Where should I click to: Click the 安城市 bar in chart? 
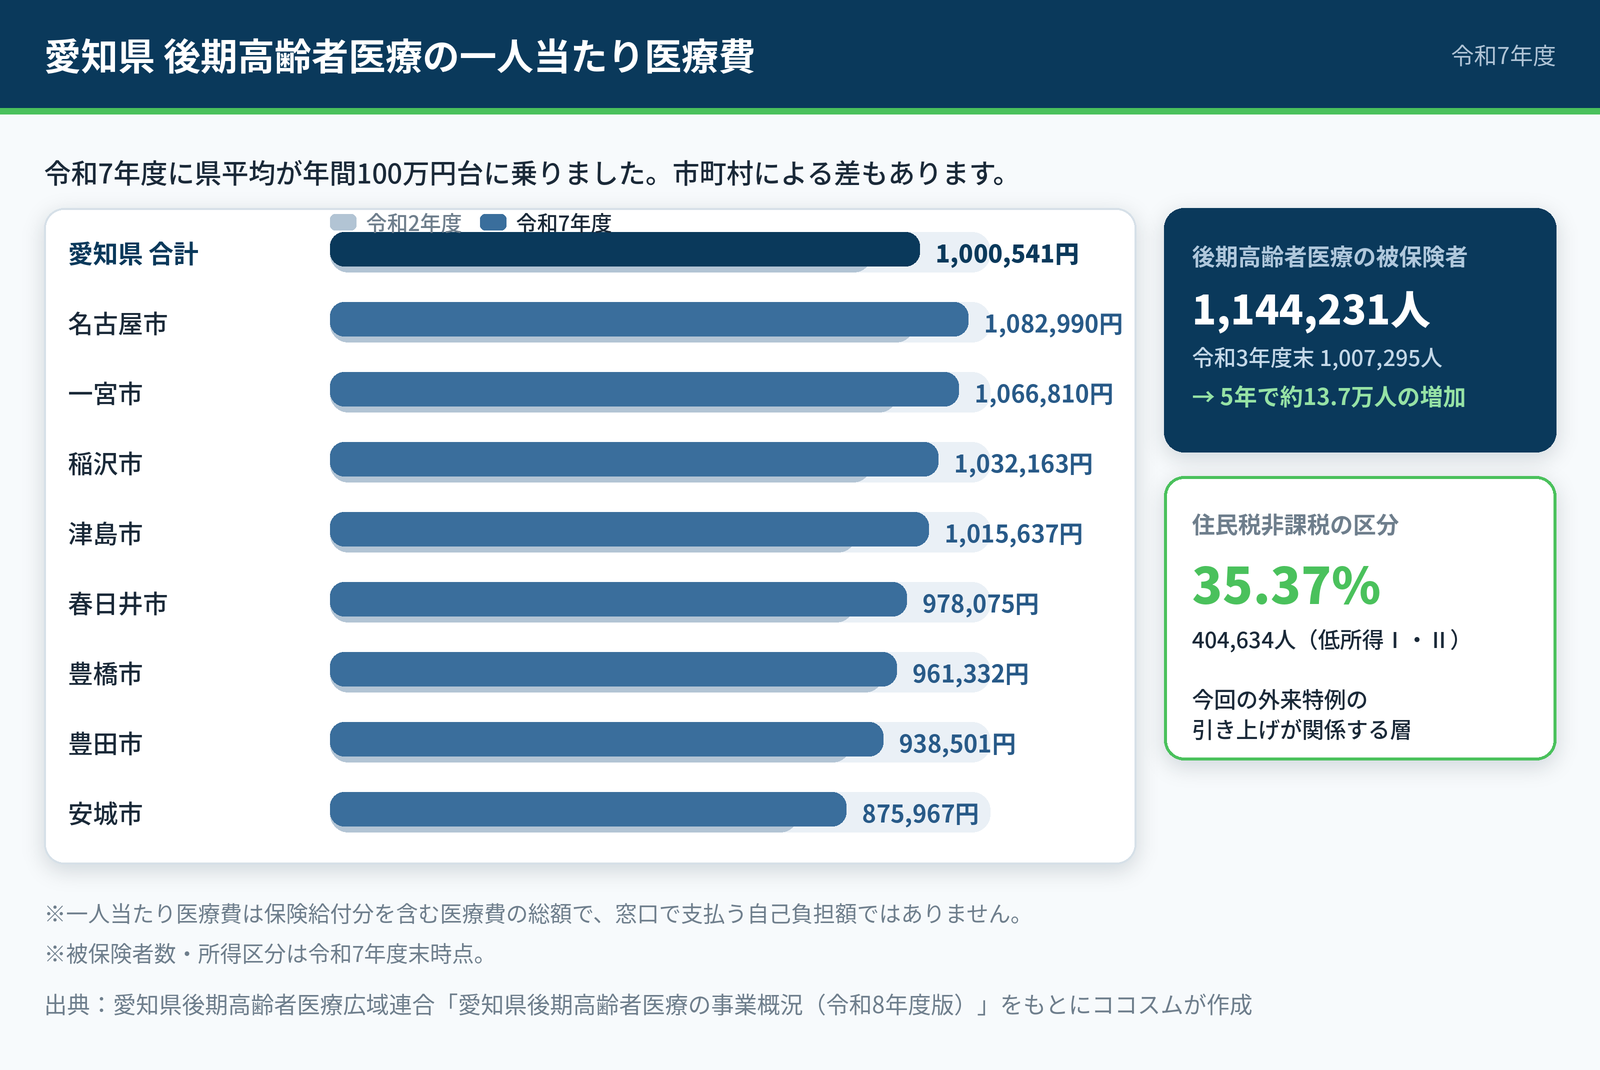pyautogui.click(x=588, y=810)
